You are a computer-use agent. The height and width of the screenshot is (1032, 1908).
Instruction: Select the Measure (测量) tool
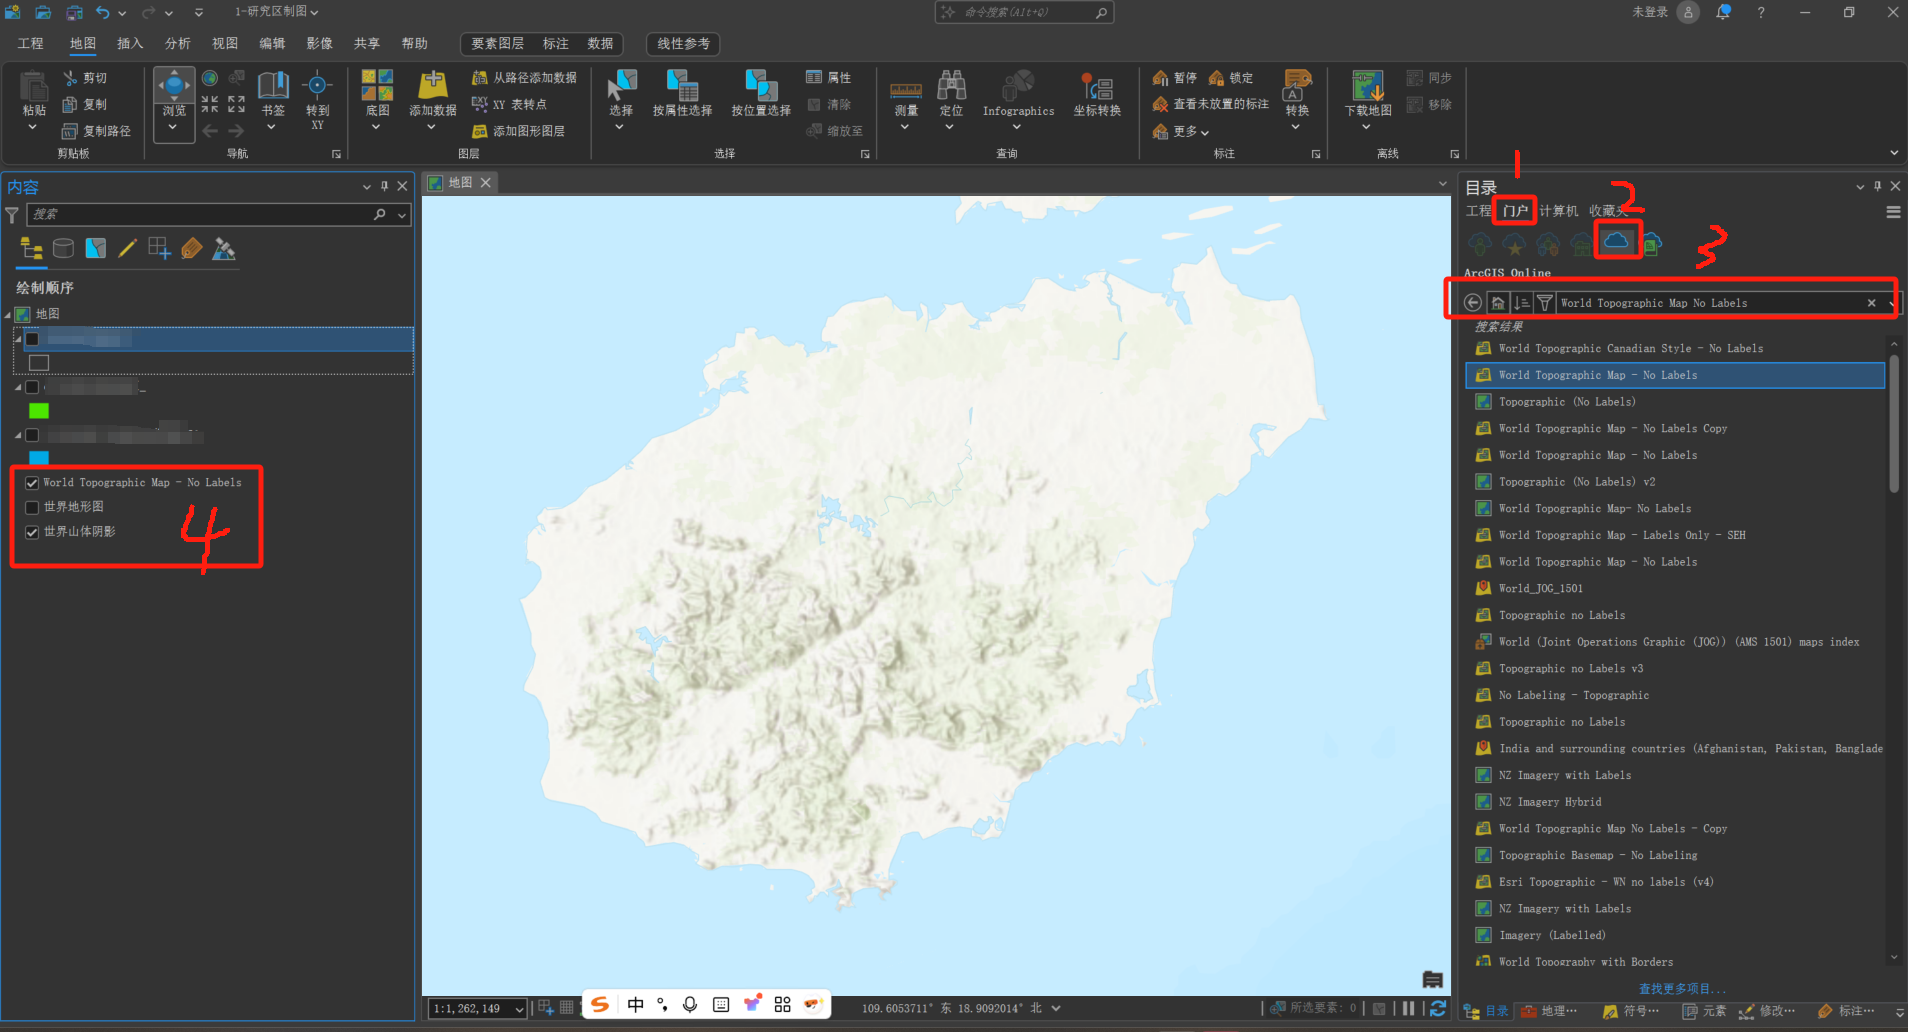[x=906, y=90]
